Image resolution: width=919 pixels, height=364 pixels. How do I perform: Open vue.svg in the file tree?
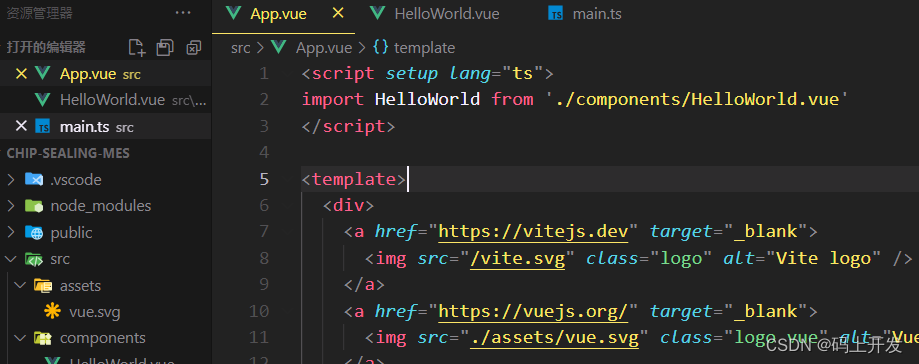coord(94,312)
